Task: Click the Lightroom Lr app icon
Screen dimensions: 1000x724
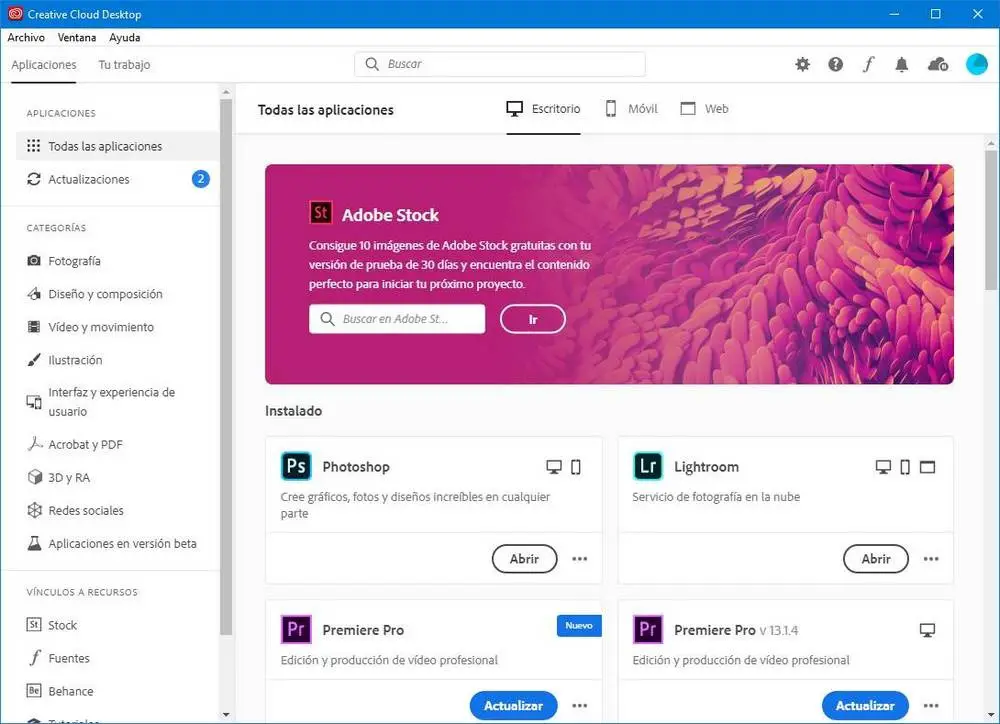Action: coord(648,466)
